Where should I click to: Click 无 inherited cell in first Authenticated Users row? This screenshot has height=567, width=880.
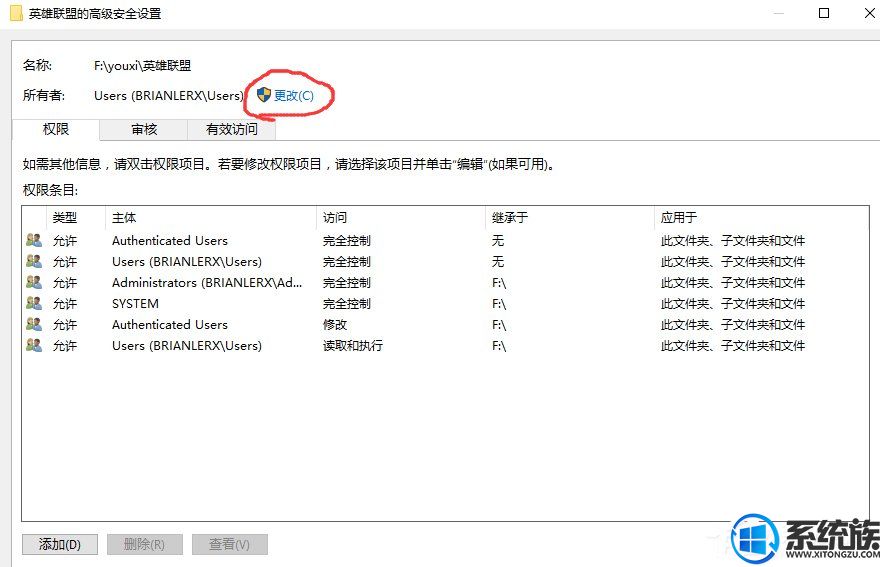click(498, 241)
